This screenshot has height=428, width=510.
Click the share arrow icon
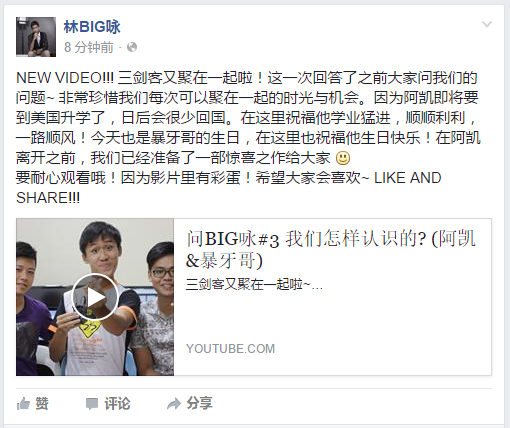click(x=174, y=404)
